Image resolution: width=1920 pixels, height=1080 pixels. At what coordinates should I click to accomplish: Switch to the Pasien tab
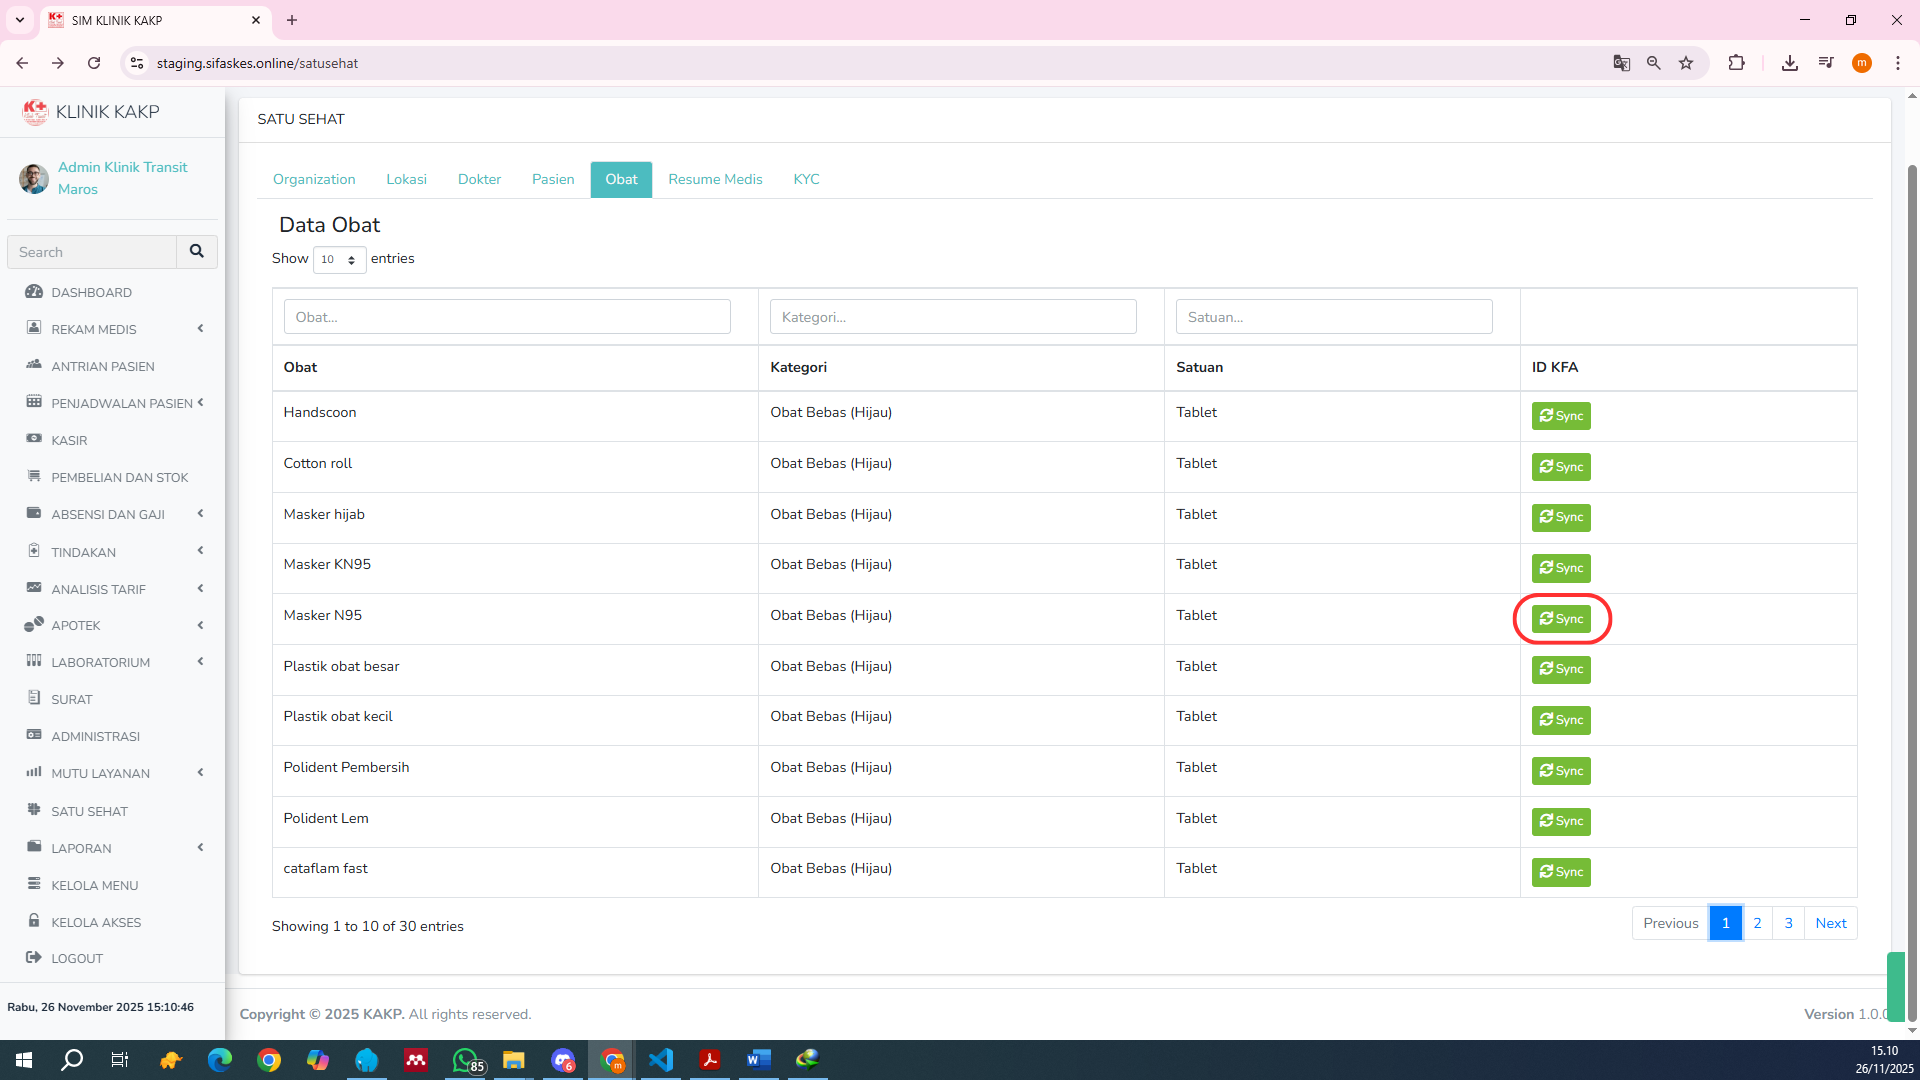coord(553,180)
